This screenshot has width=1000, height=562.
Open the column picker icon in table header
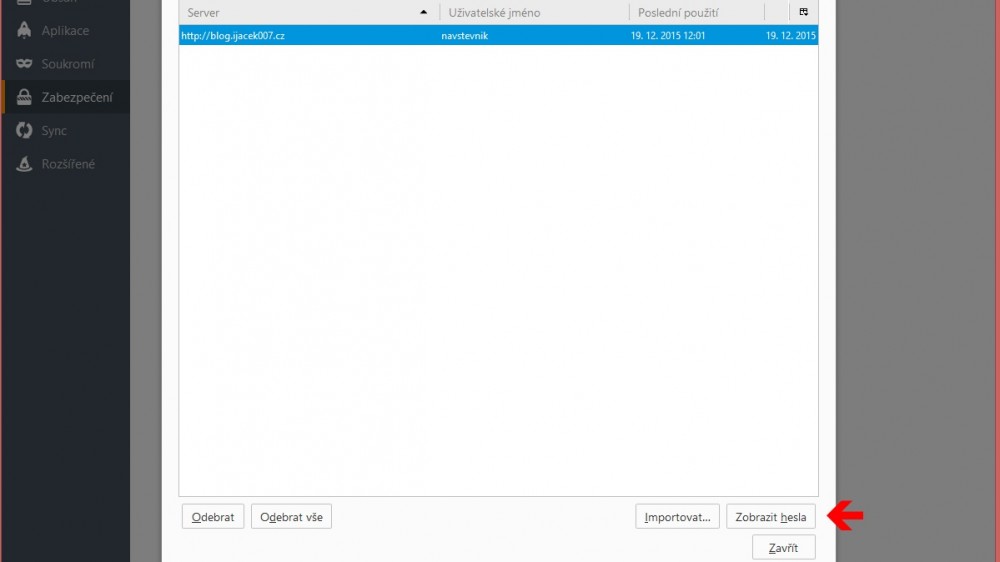coord(803,12)
